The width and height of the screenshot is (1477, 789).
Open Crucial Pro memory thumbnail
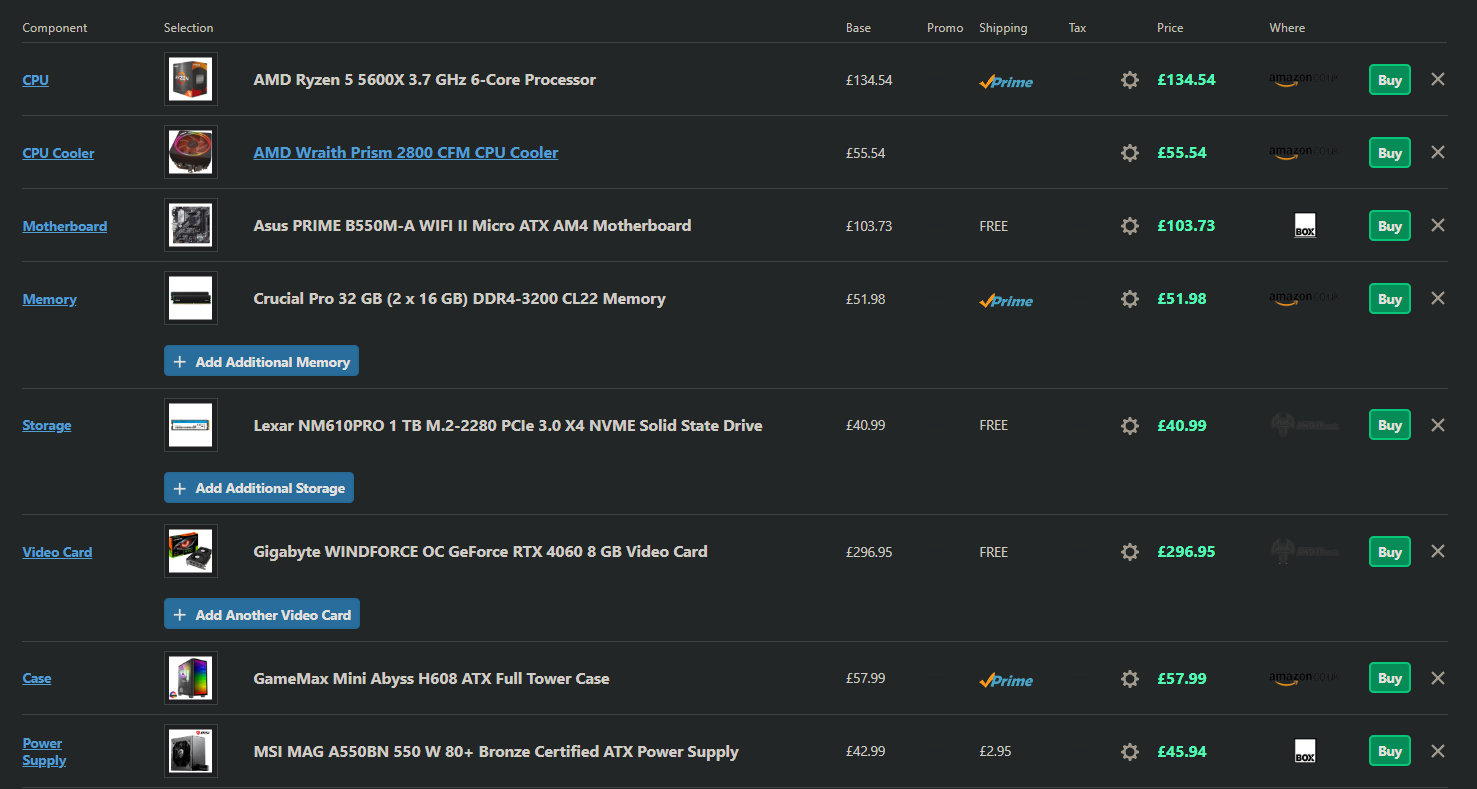191,299
